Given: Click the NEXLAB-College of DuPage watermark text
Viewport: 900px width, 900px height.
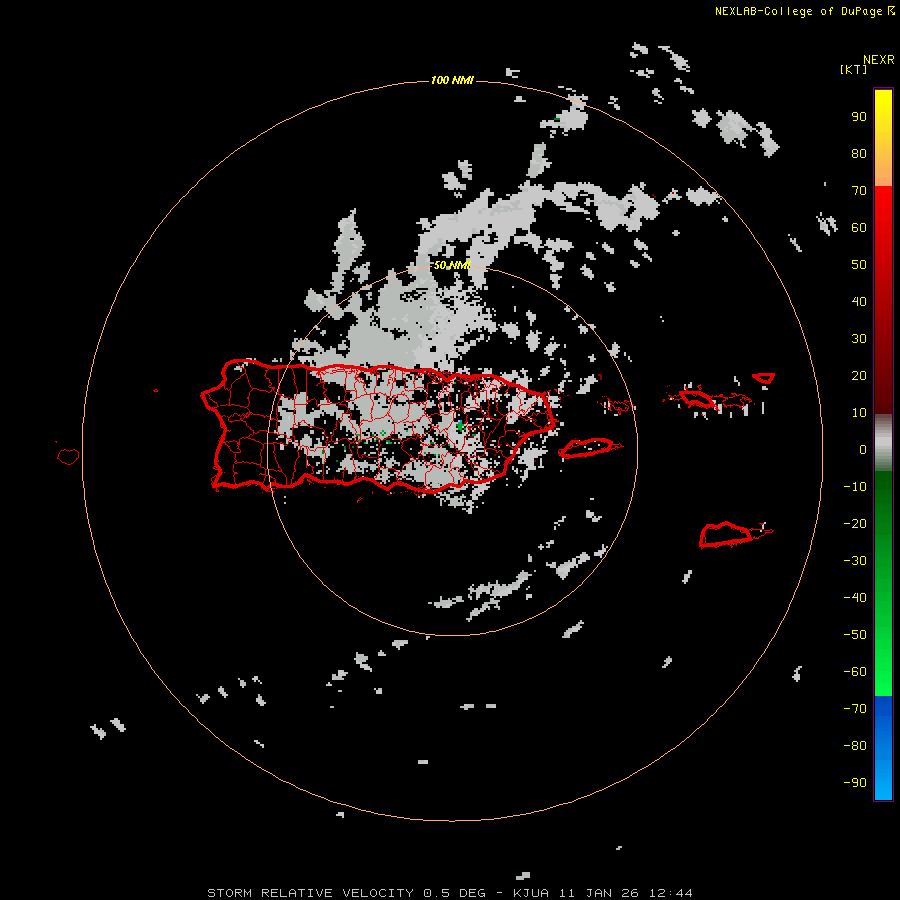Looking at the screenshot, I should (x=804, y=11).
